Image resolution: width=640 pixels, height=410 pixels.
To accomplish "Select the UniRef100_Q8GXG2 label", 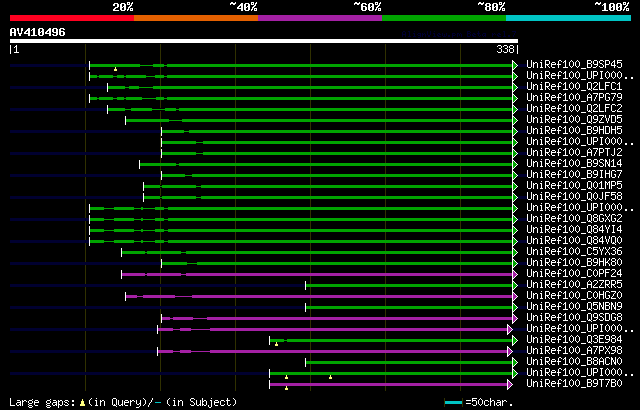I will point(574,219).
